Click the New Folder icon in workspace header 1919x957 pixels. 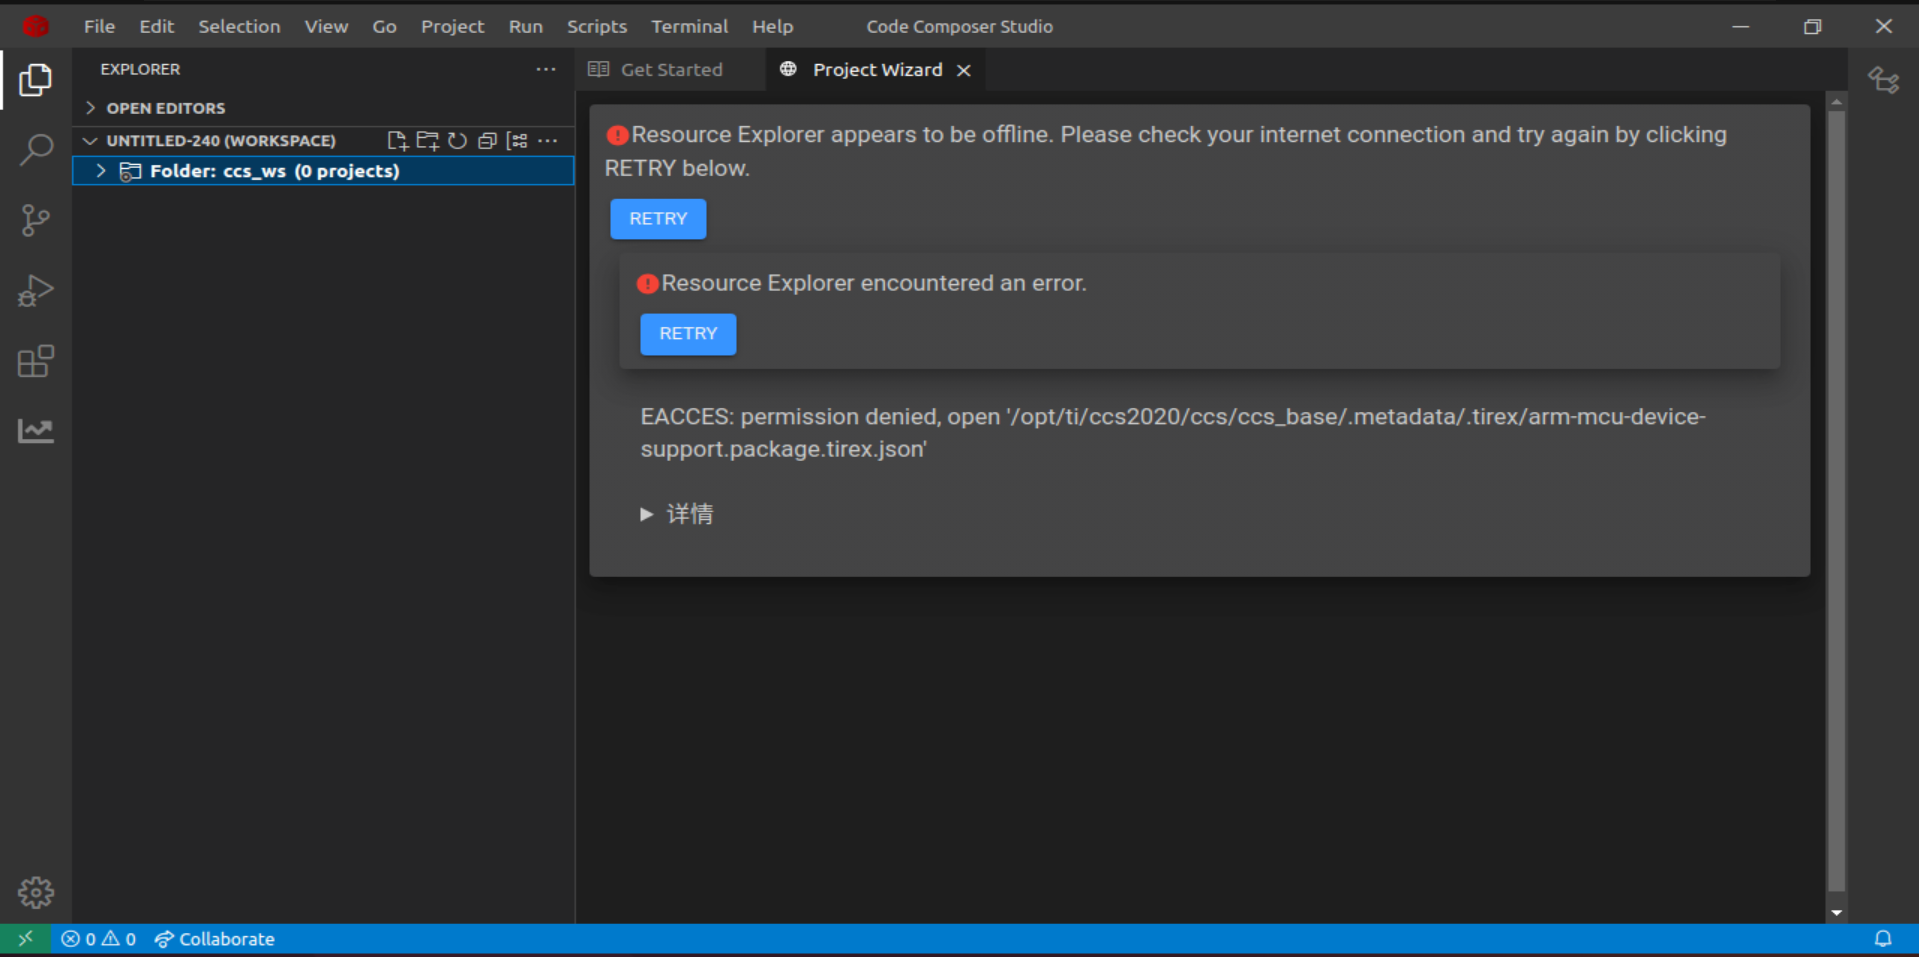[427, 141]
